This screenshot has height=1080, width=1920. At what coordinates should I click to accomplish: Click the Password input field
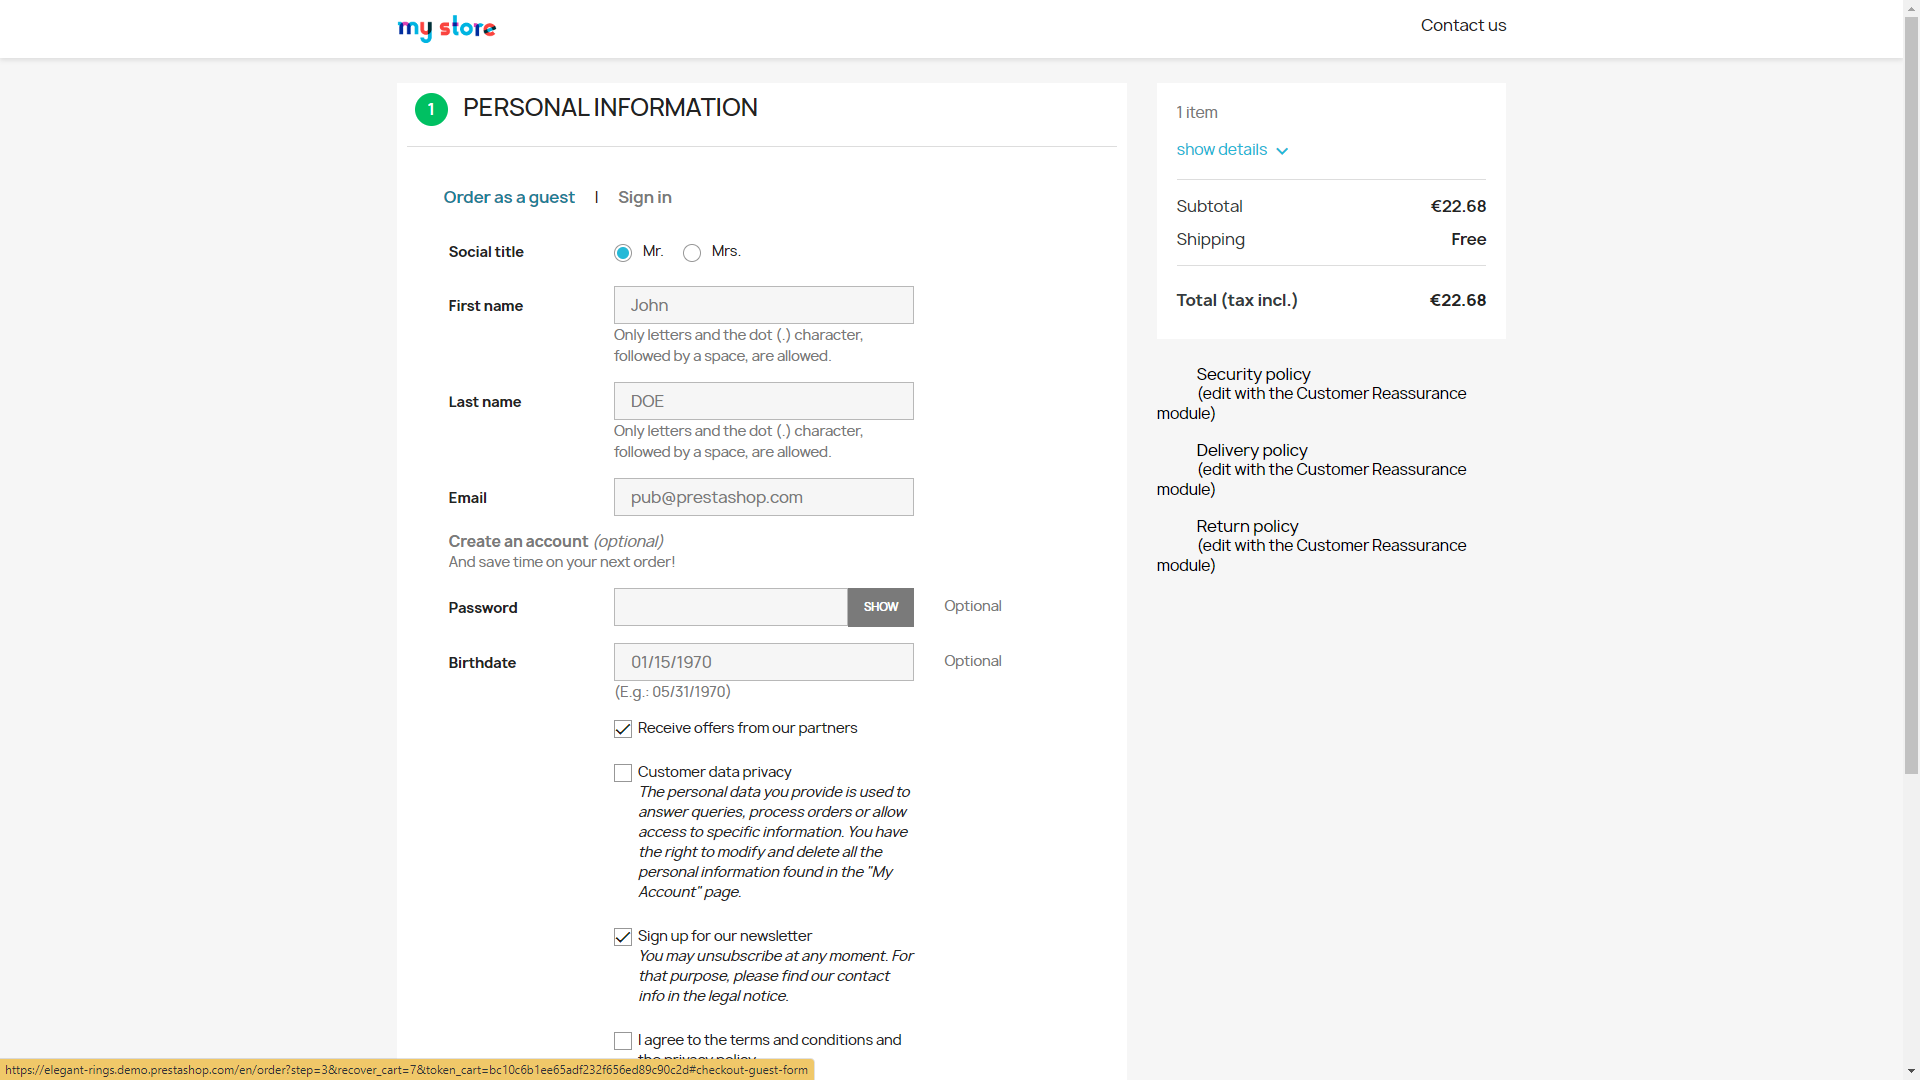[731, 607]
